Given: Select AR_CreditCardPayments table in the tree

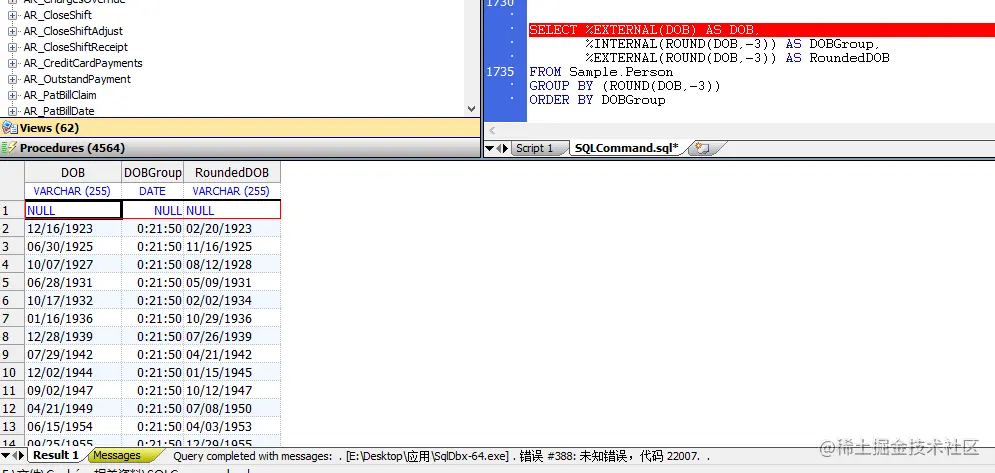Looking at the screenshot, I should [x=83, y=63].
